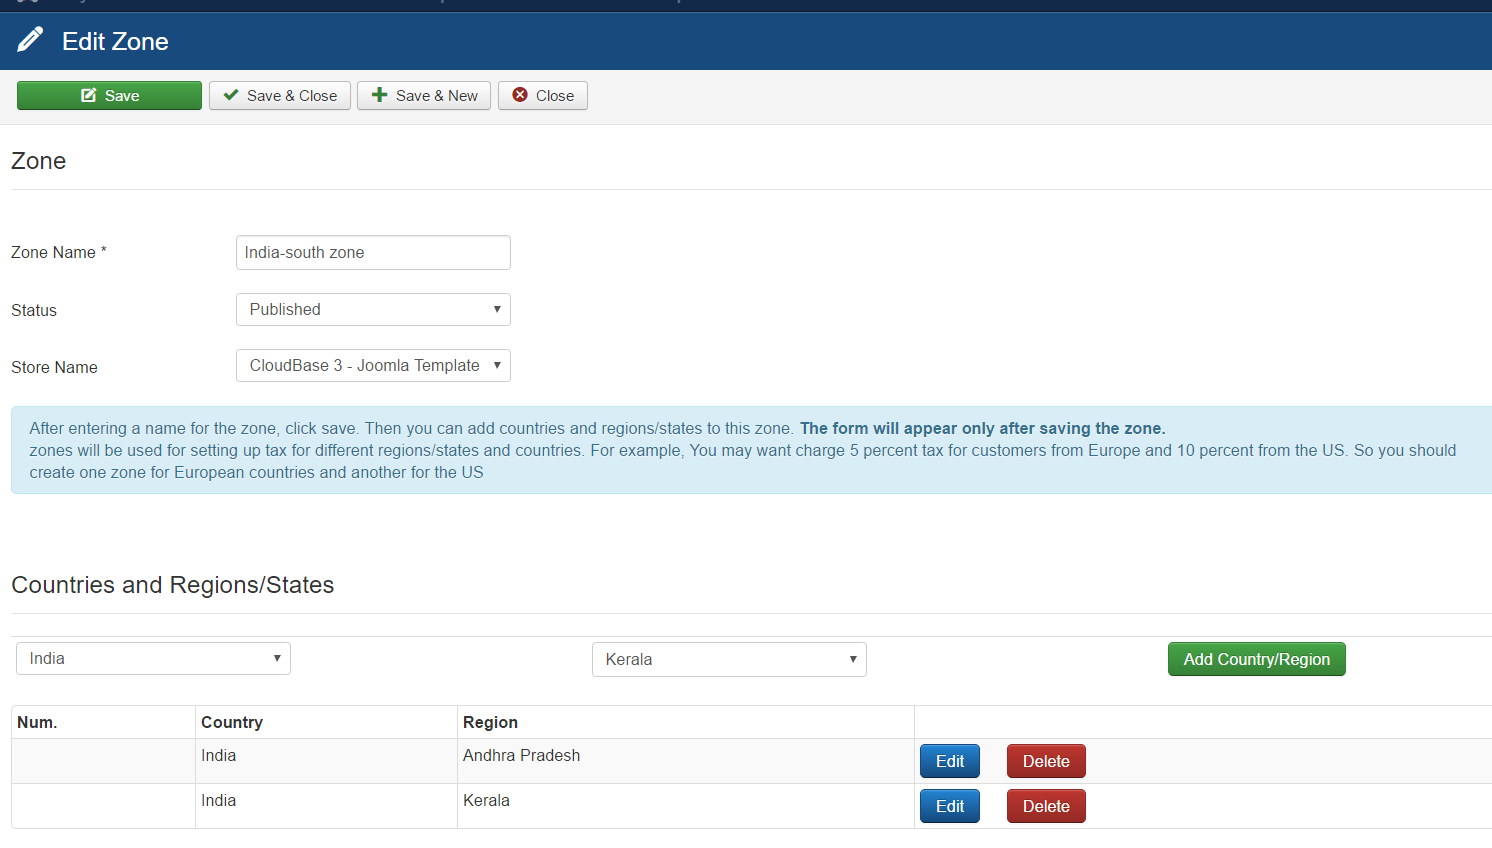Screen dimensions: 1492x848
Task: Edit the Andhra Pradesh region row
Action: click(x=949, y=762)
